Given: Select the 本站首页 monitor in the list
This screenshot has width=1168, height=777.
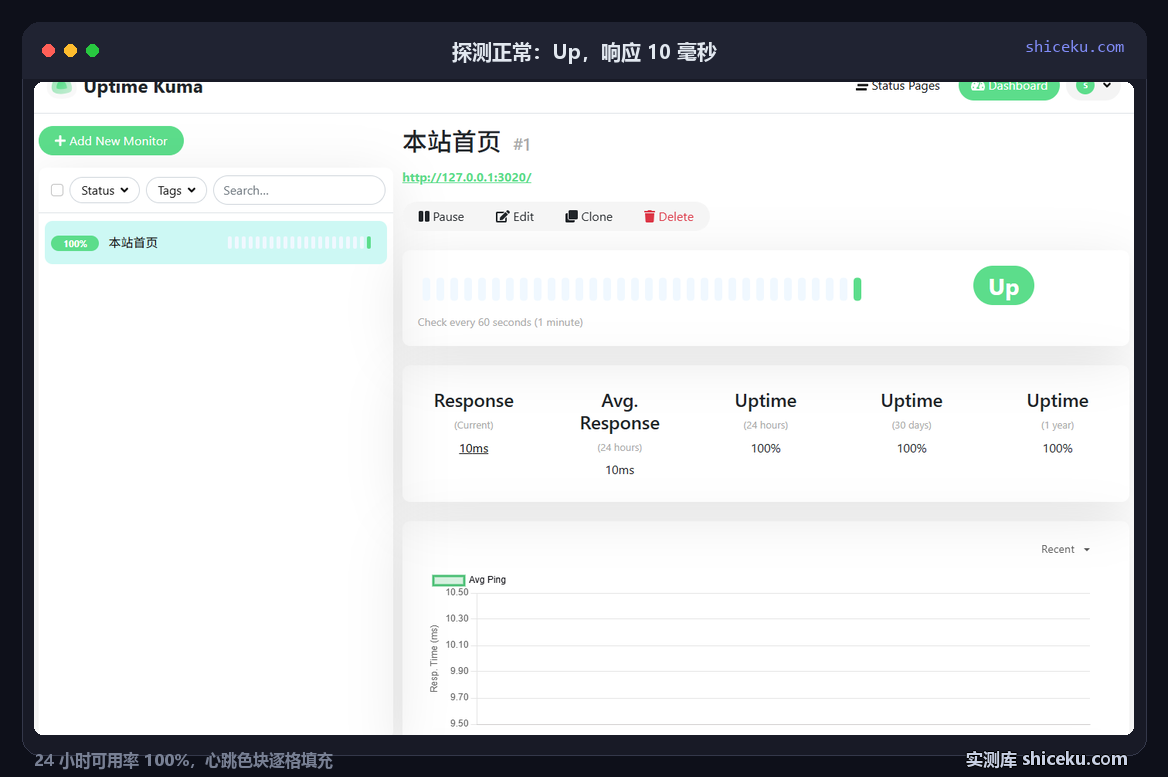Looking at the screenshot, I should pyautogui.click(x=215, y=242).
